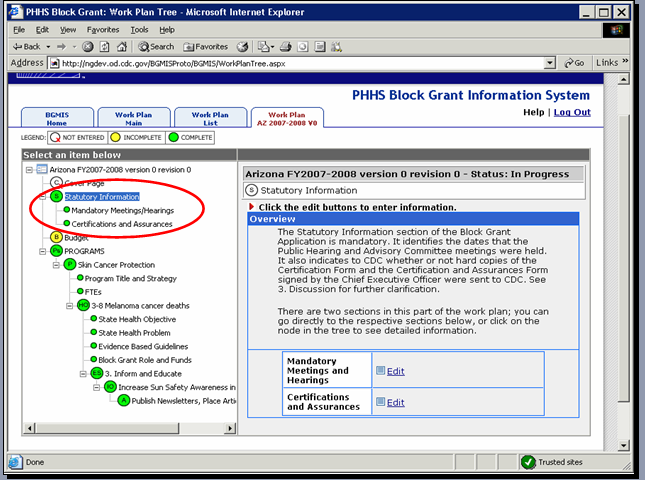Screen dimensions: 645x480
Task: Click the Forward arrow toolbar button
Action: 61,47
